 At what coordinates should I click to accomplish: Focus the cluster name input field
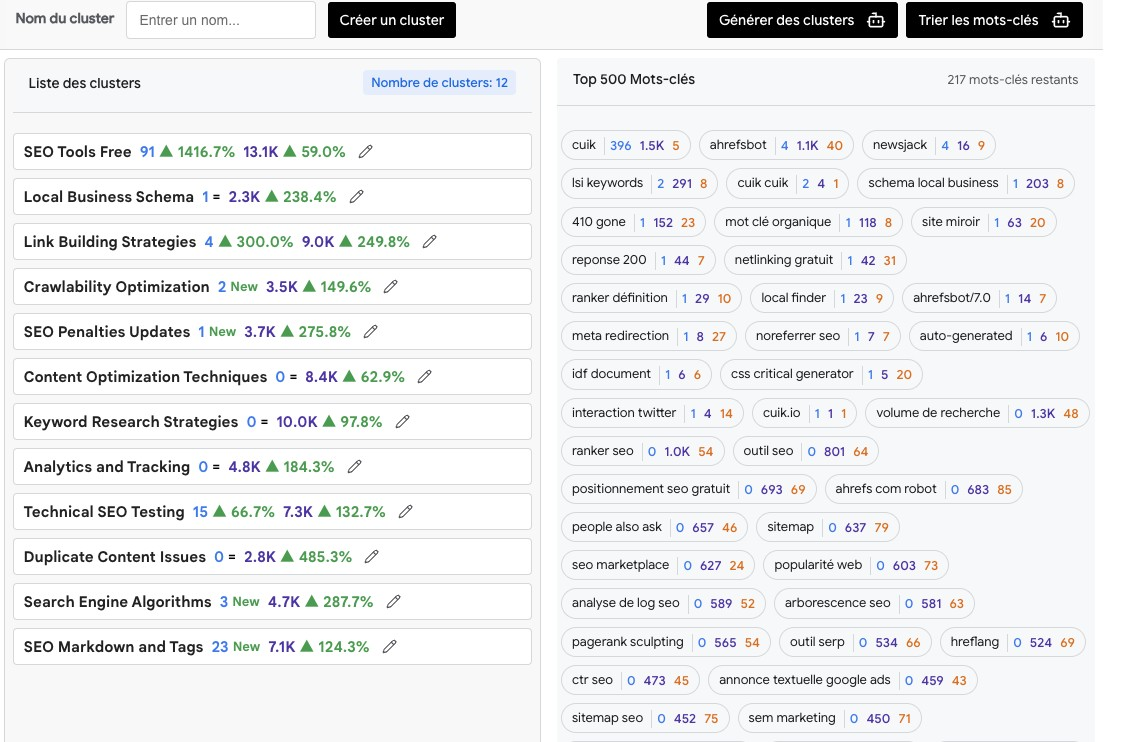click(x=221, y=20)
